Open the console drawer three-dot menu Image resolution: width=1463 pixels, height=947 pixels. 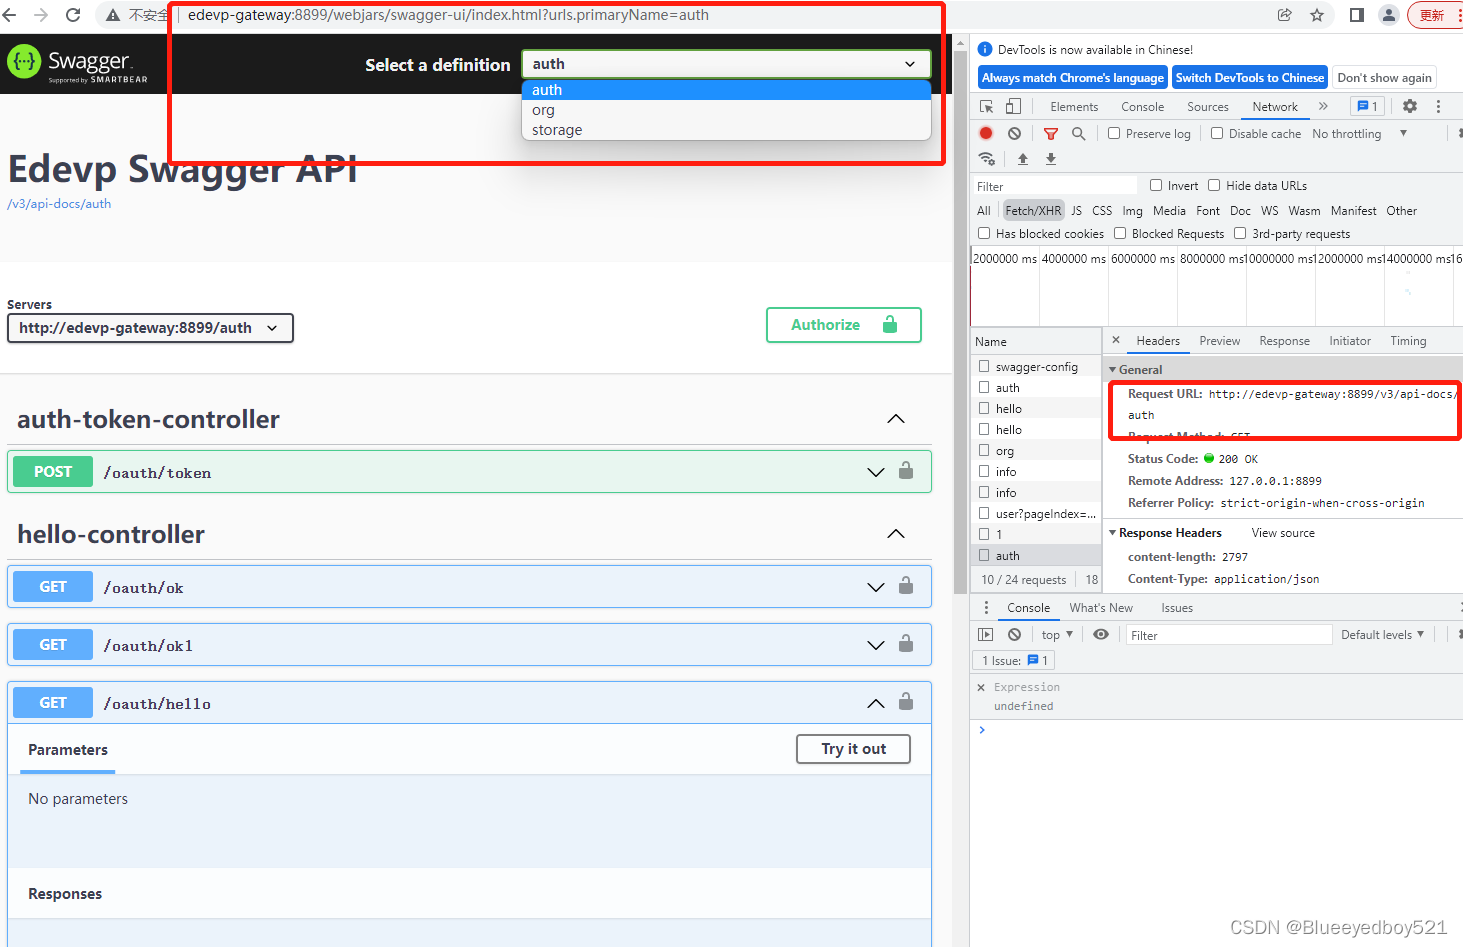point(986,607)
